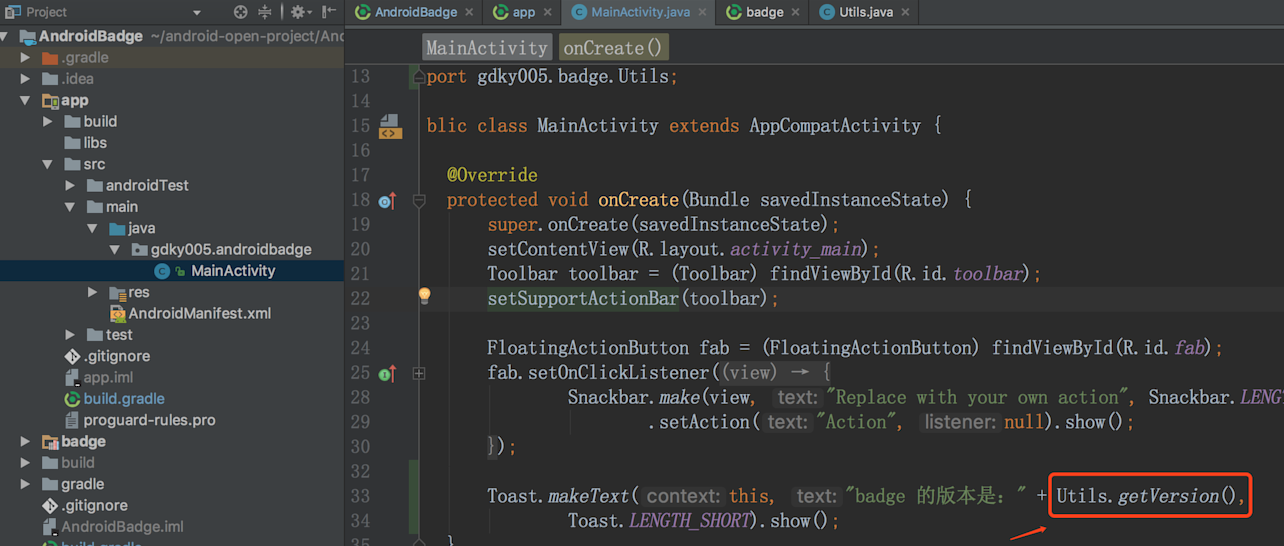The height and width of the screenshot is (546, 1284).
Task: Expand the res folder
Action: [x=92, y=293]
